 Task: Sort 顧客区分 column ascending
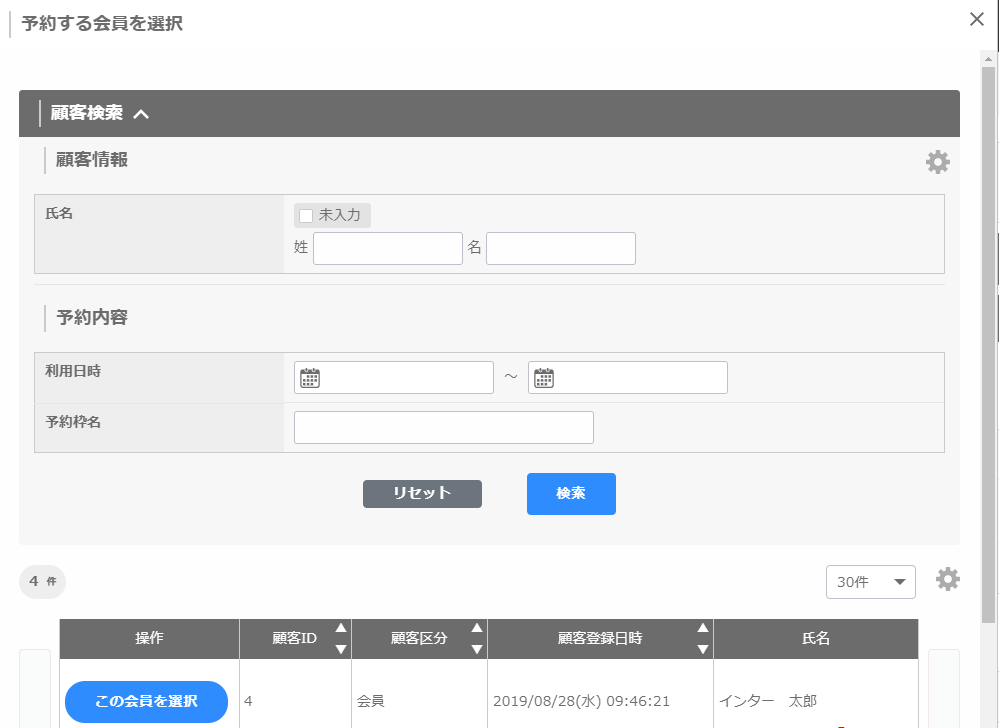pos(477,628)
